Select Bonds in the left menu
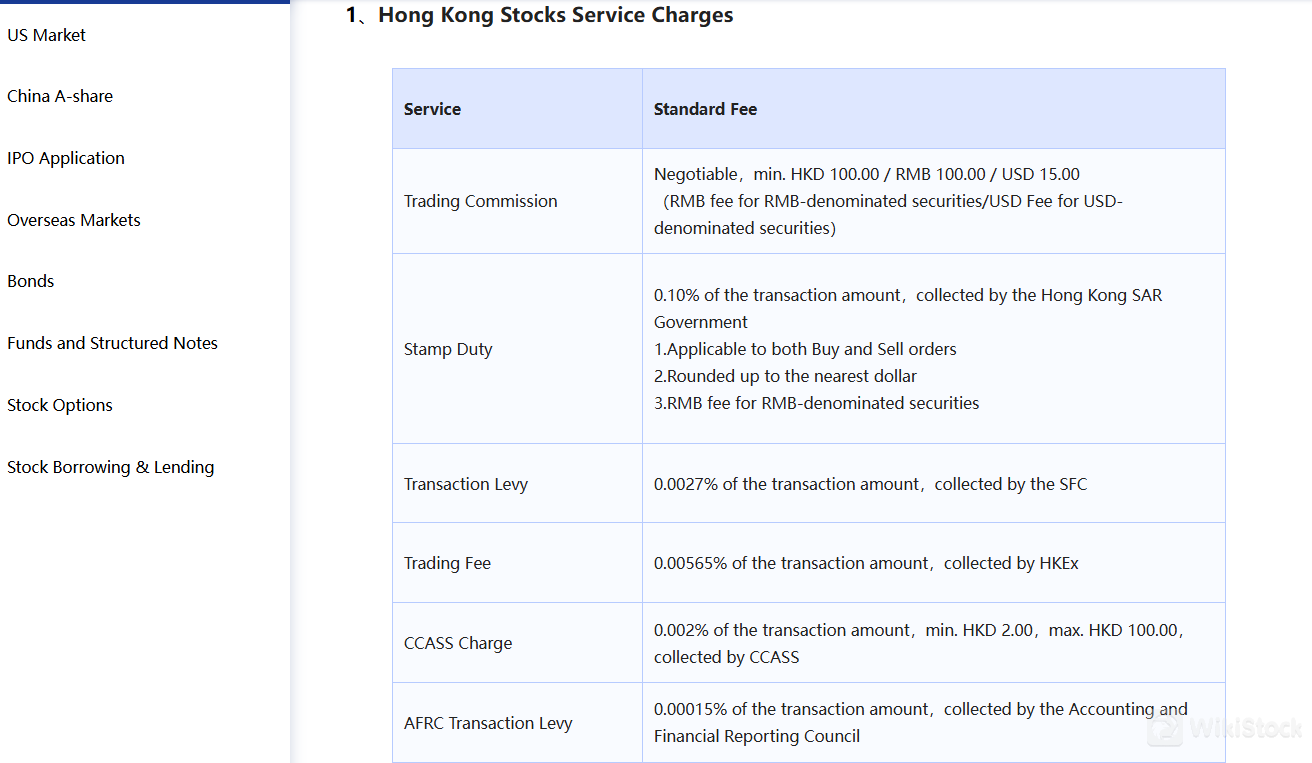This screenshot has width=1312, height=763. coord(31,281)
